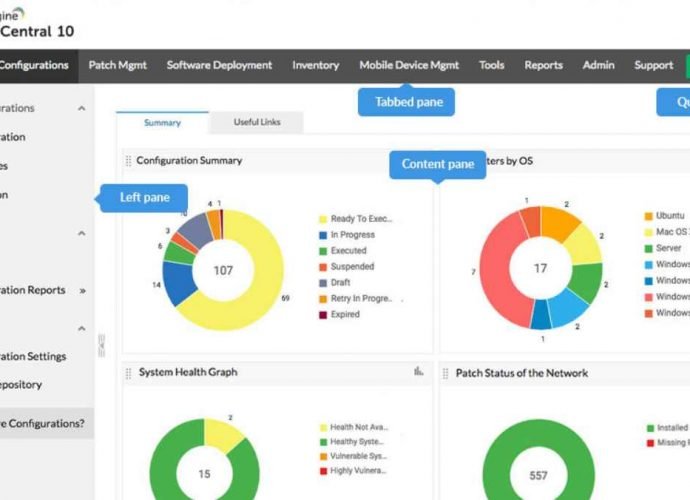This screenshot has height=500, width=690.
Task: Click the Healthy Syste.. legend swatch
Action: 323,442
